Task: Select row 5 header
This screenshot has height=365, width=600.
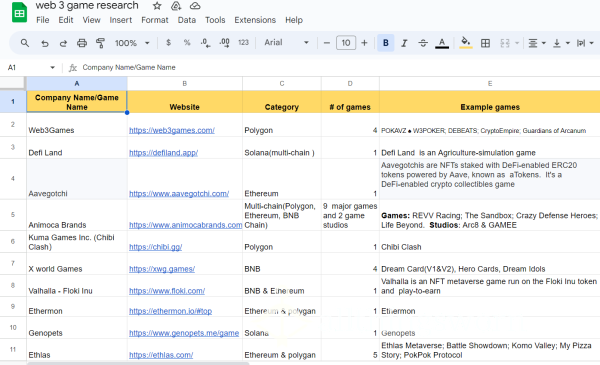Action: point(13,215)
